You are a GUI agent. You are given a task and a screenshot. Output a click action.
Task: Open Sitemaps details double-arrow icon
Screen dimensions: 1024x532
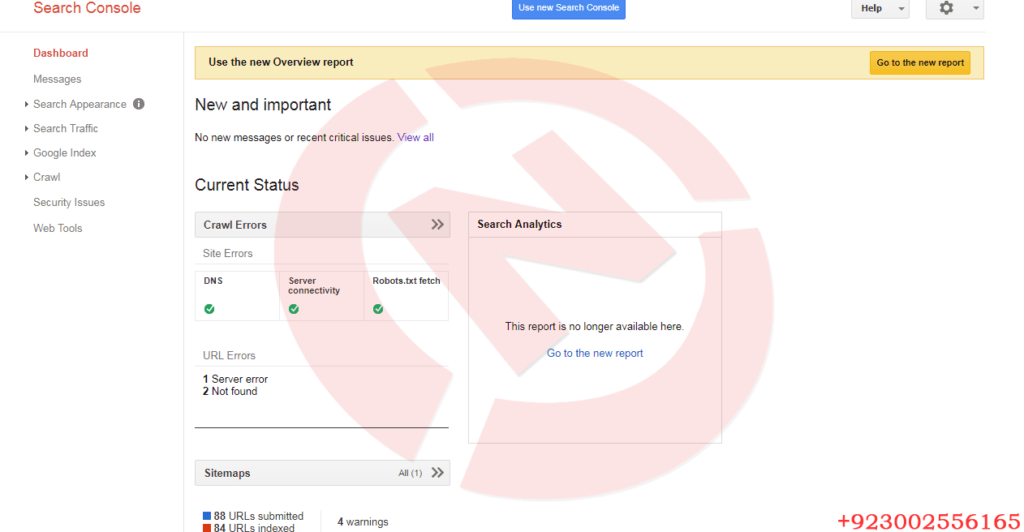coord(437,473)
